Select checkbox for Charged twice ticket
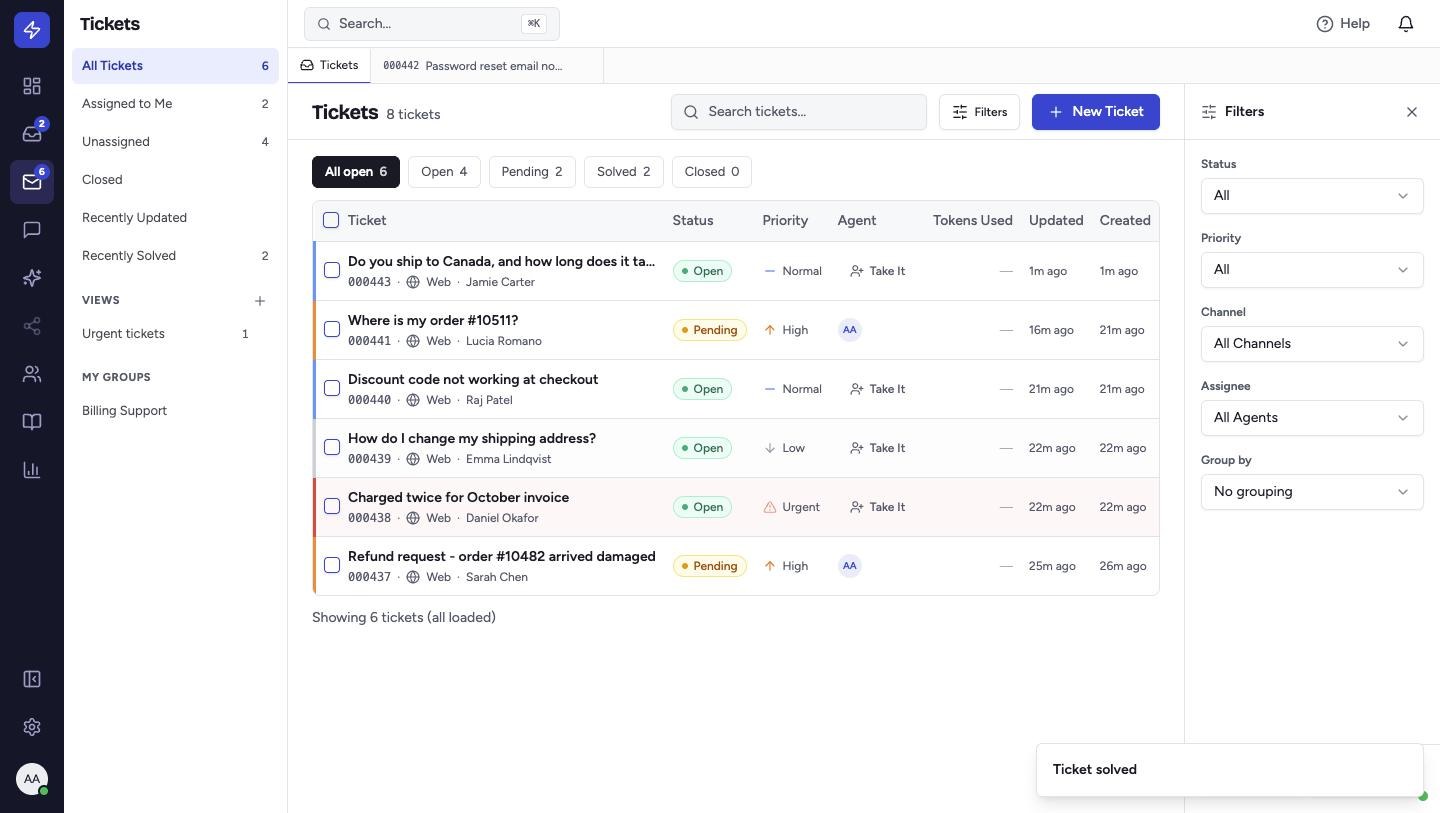The height and width of the screenshot is (813, 1440). tap(332, 506)
